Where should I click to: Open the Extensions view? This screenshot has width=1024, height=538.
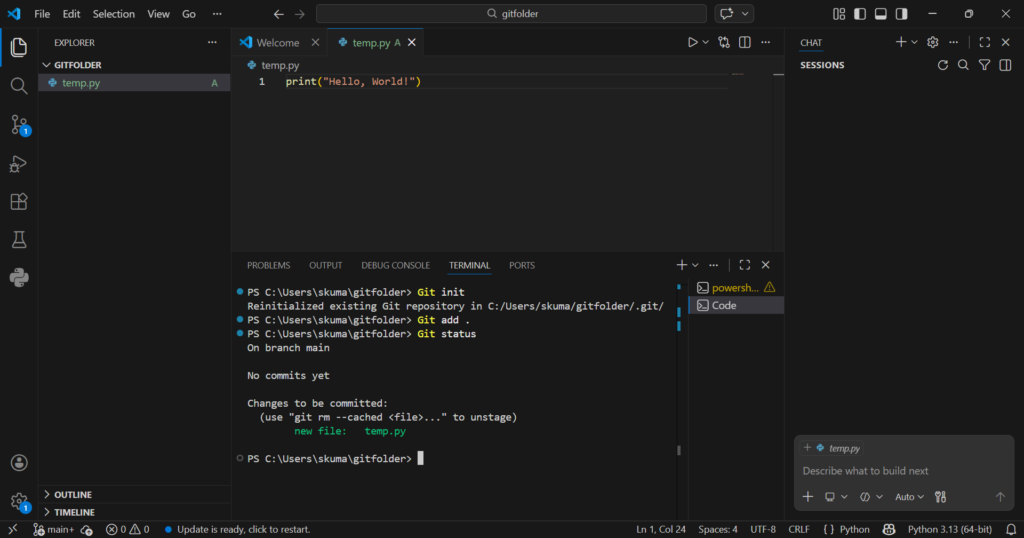(18, 201)
